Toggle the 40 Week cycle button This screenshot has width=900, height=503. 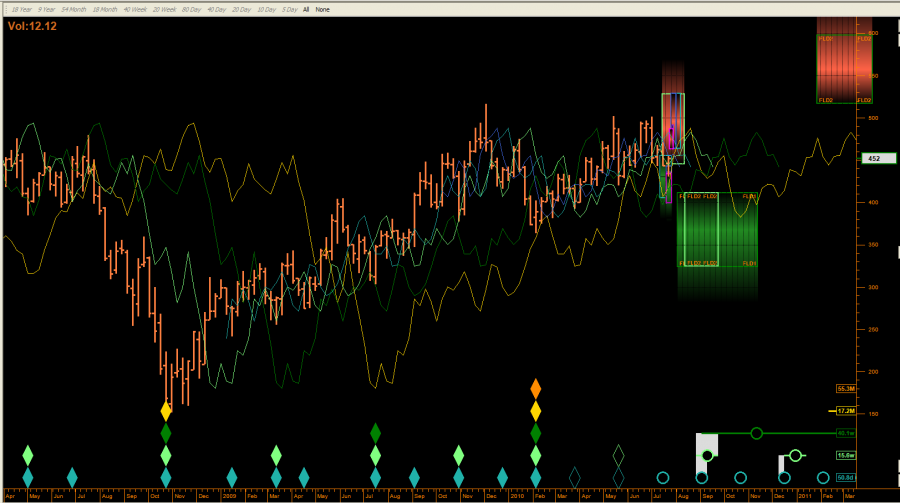pos(135,10)
